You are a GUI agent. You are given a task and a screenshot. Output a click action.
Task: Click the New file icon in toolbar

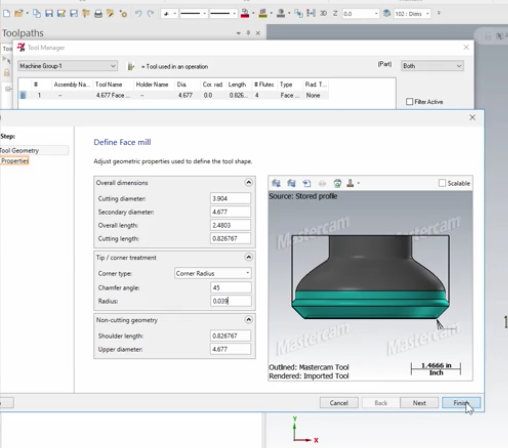[6, 14]
